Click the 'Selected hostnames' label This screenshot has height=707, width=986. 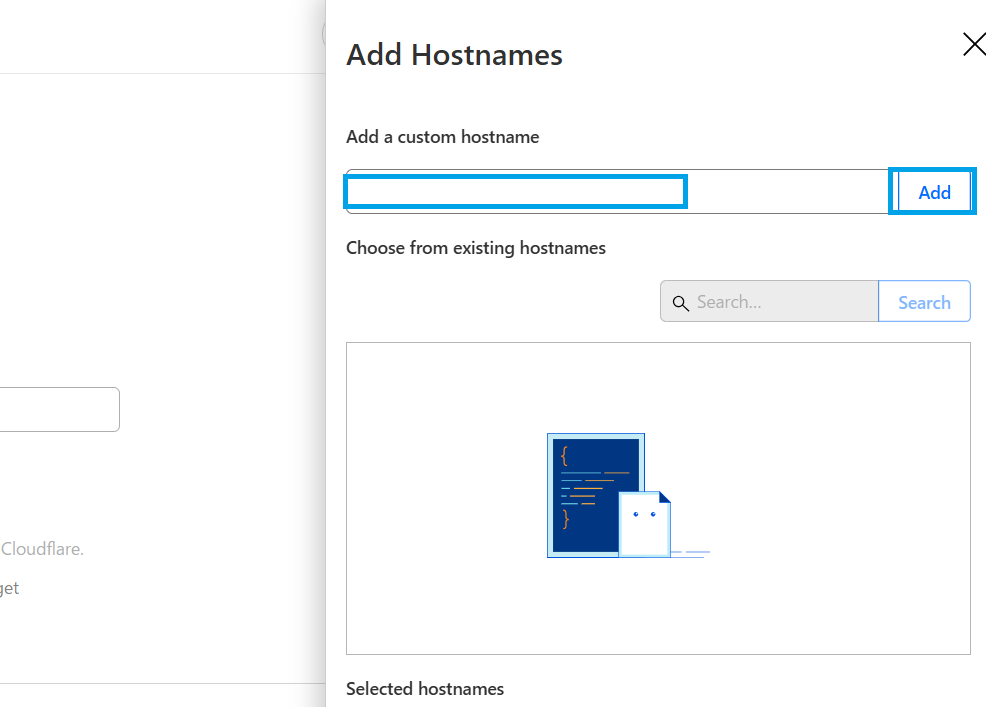424,688
